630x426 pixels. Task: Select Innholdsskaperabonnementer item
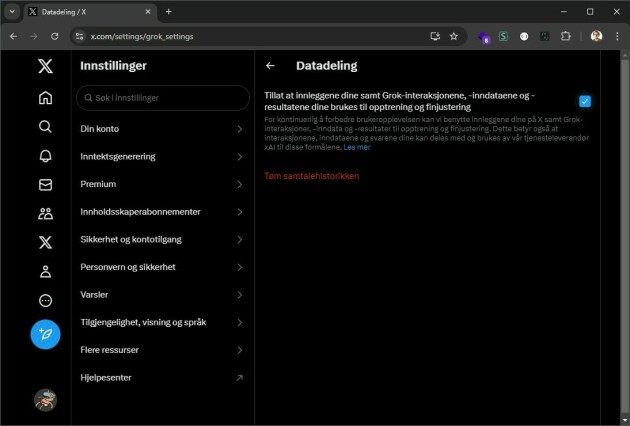(163, 212)
